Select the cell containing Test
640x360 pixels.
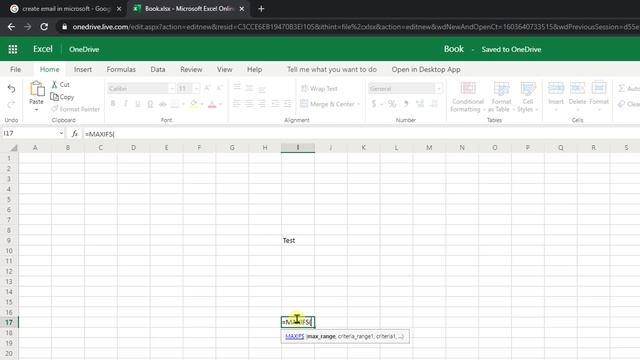(298, 240)
